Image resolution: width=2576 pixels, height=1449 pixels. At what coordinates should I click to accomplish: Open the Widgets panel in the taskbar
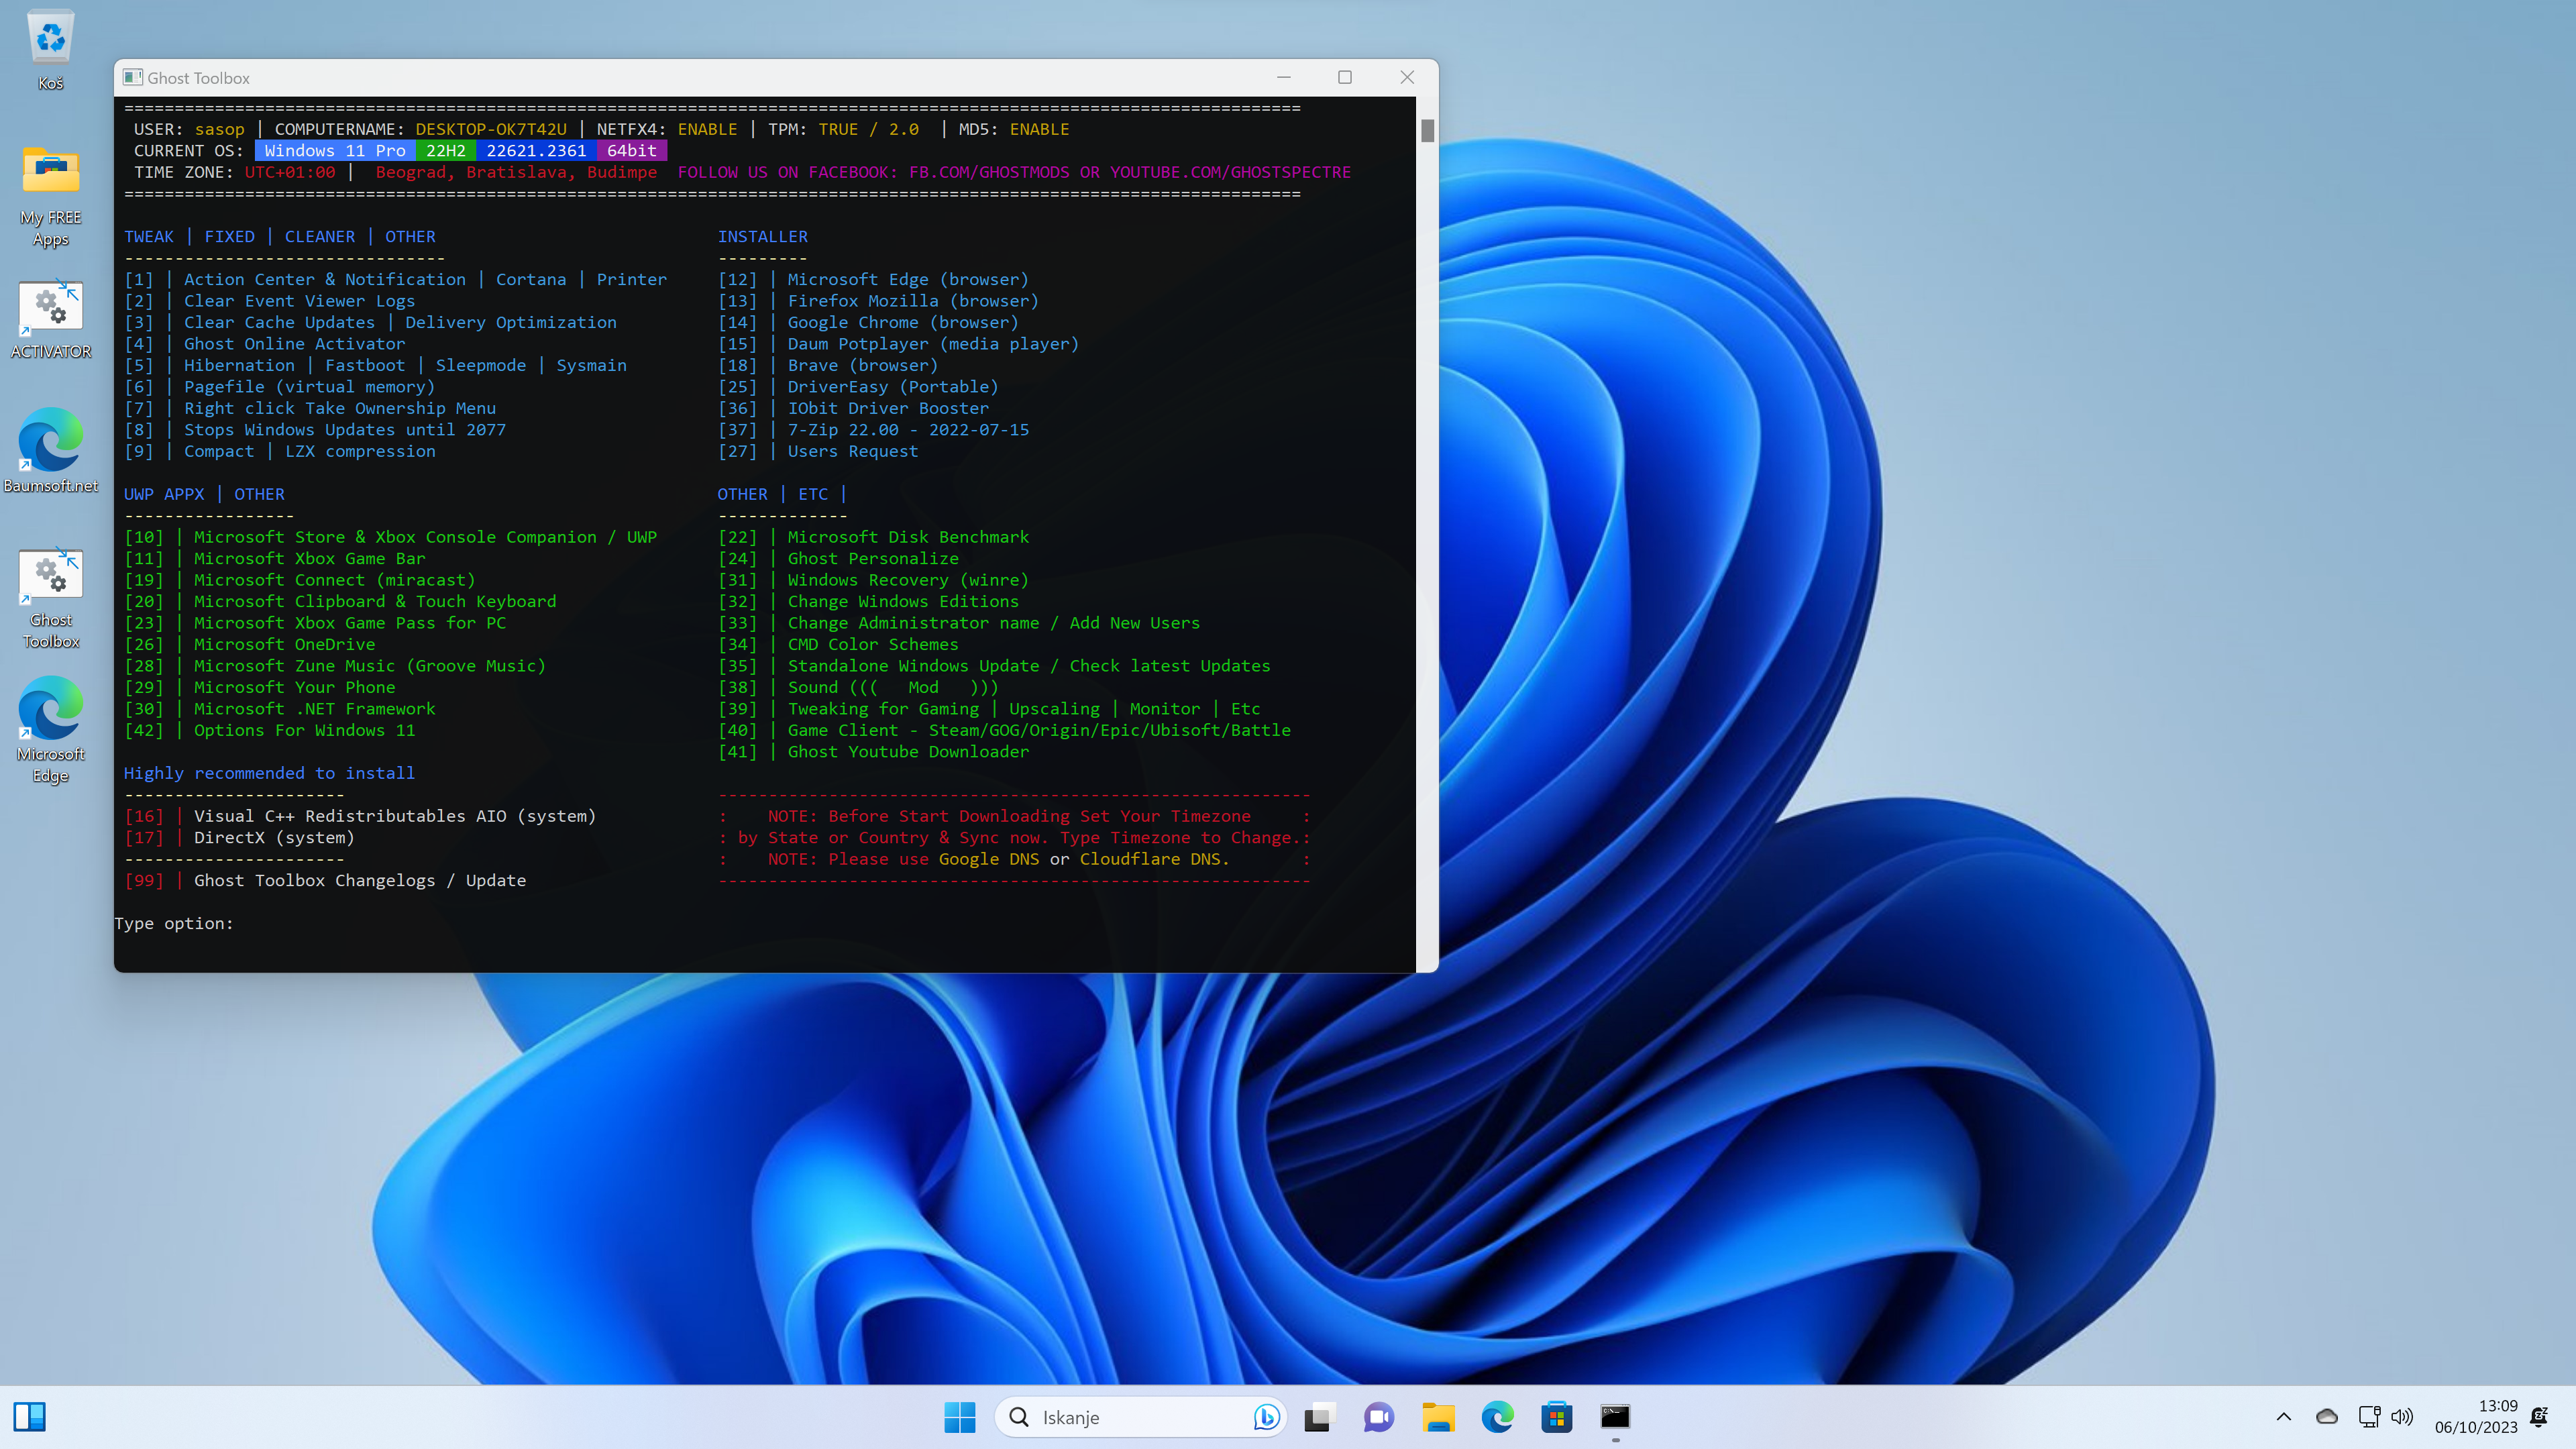(x=30, y=1416)
